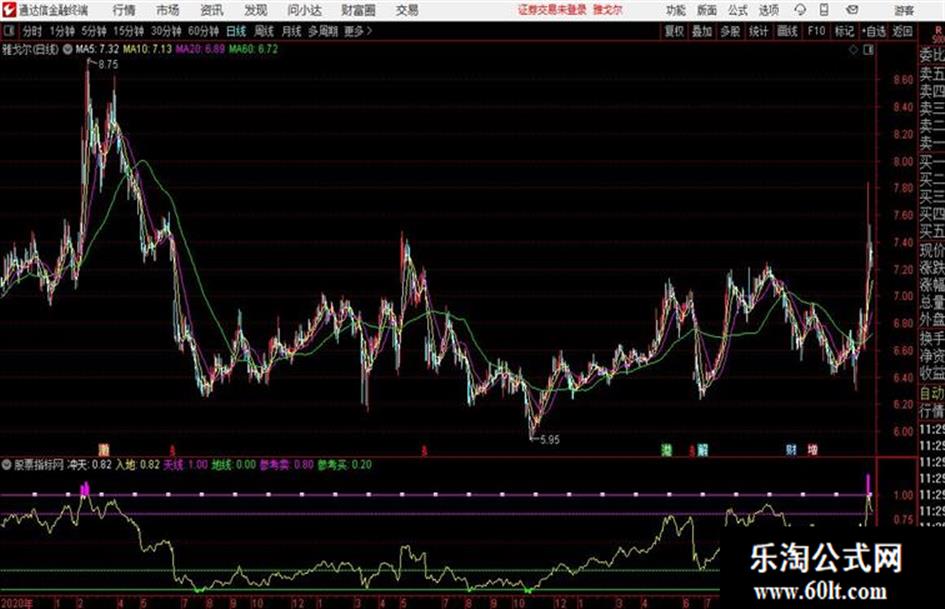Select the 多周期 multi-period tab
945x609 pixels.
pos(323,31)
